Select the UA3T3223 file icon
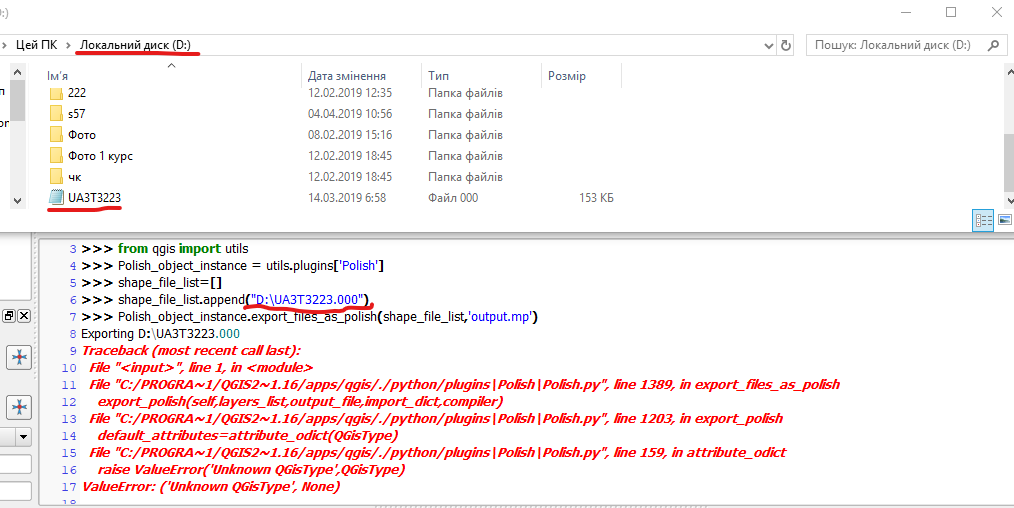Image resolution: width=1014 pixels, height=508 pixels. point(56,198)
